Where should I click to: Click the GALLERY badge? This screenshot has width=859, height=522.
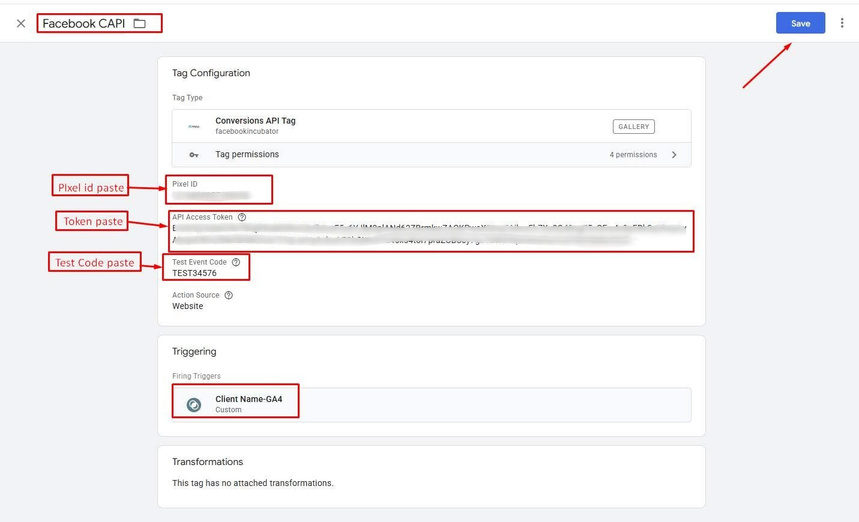click(x=633, y=127)
